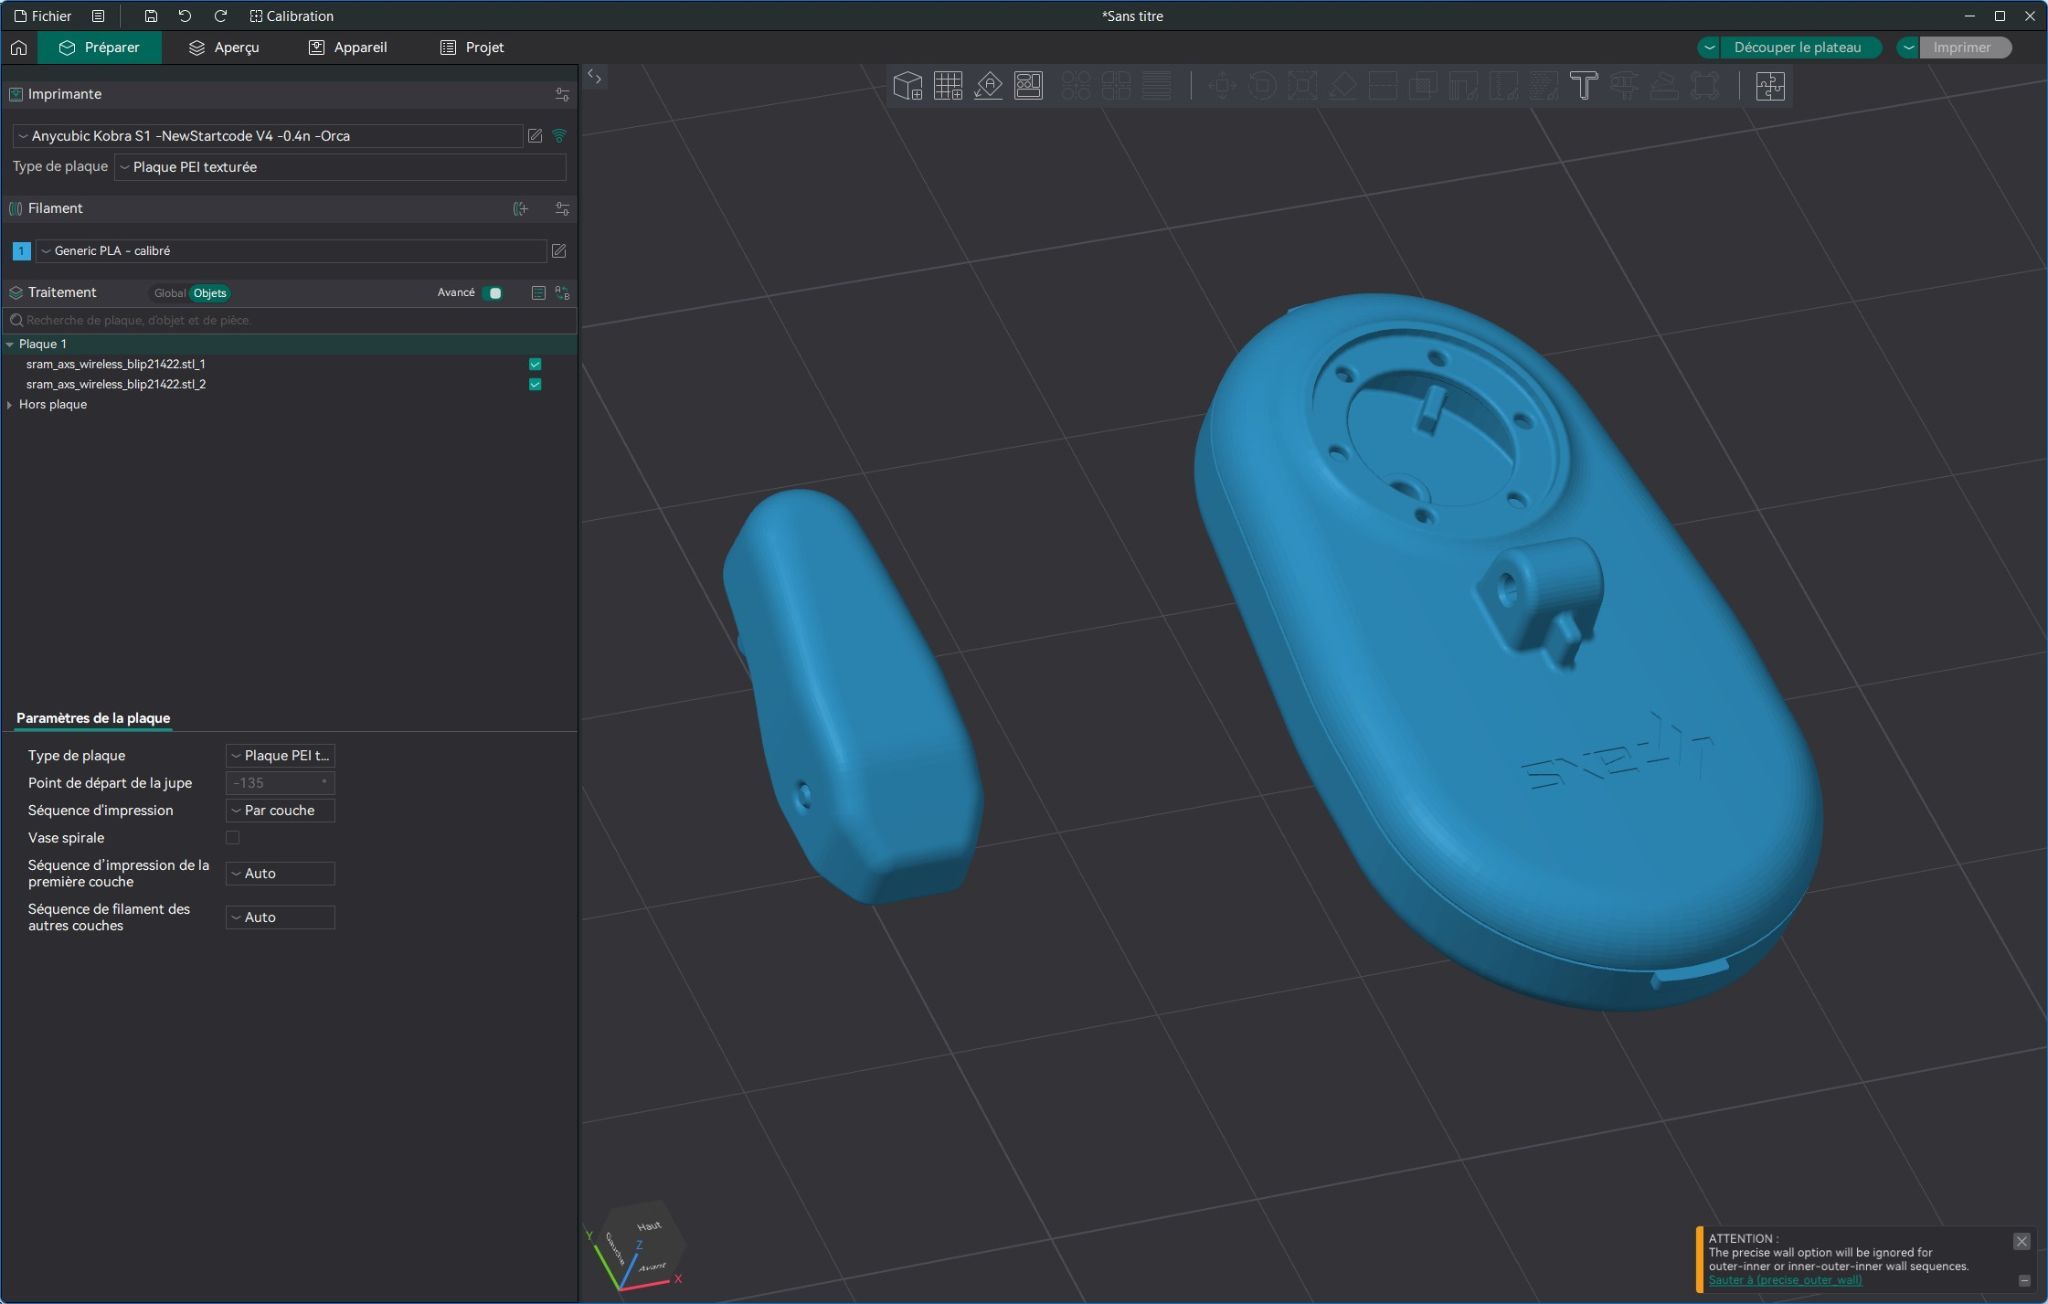
Task: Edit the Generic PLA filament preset
Action: [559, 251]
